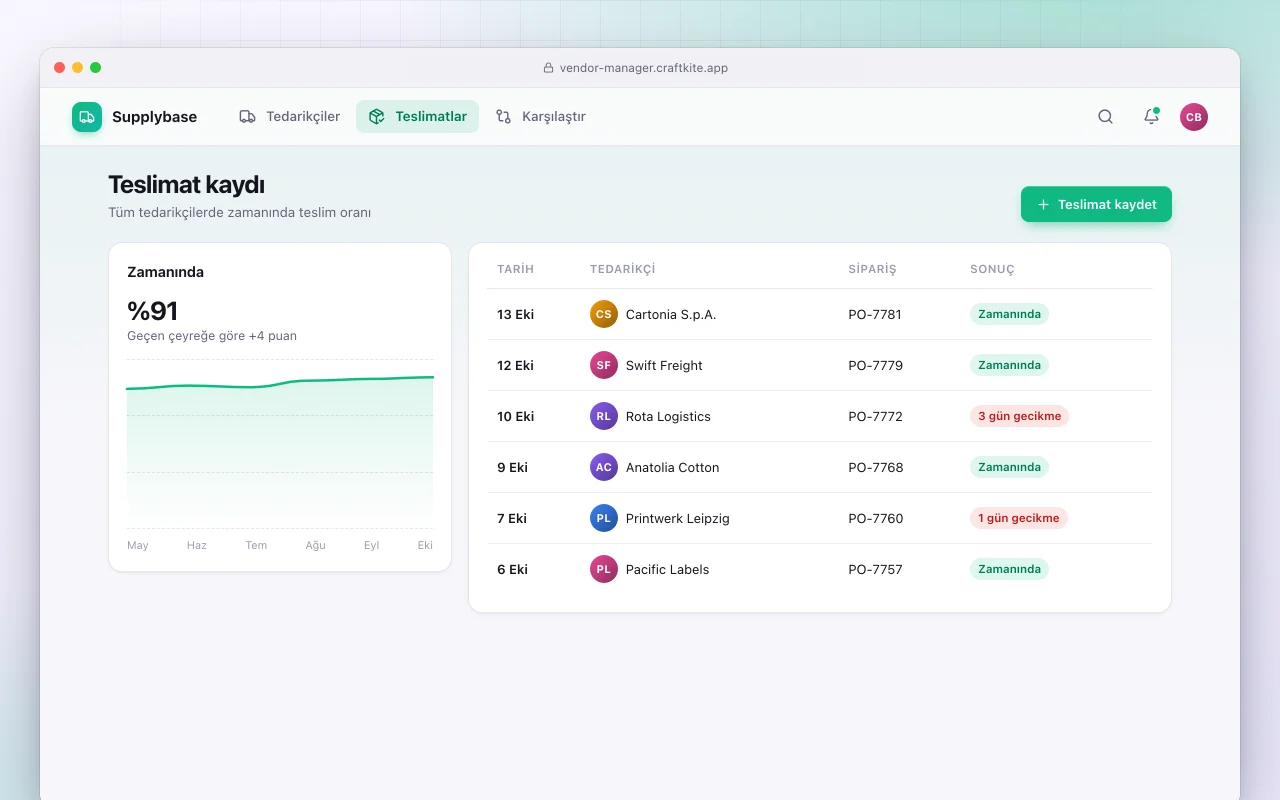
Task: Click the Supplybase truck logo icon
Action: click(87, 117)
